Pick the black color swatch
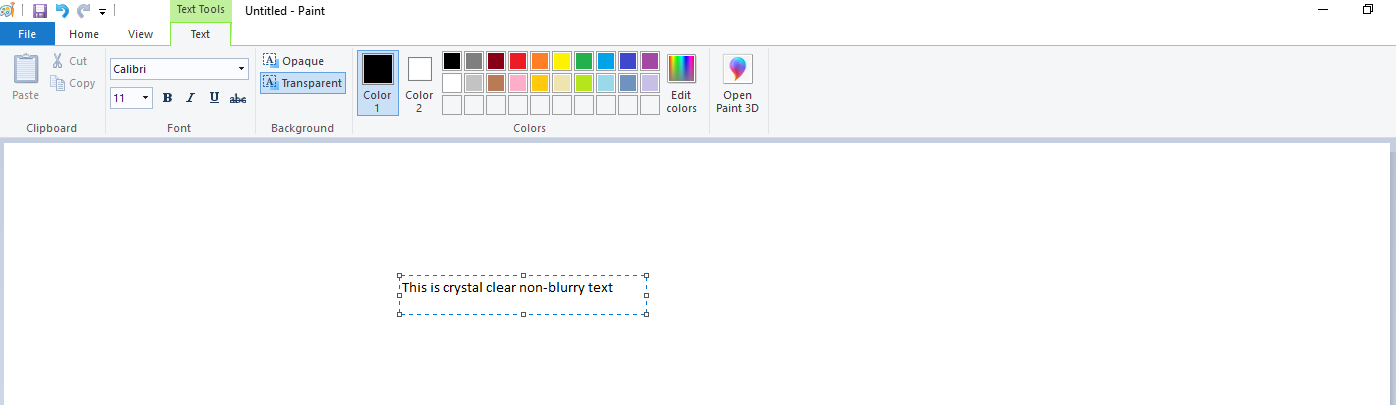Viewport: 1396px width, 405px height. tap(452, 61)
